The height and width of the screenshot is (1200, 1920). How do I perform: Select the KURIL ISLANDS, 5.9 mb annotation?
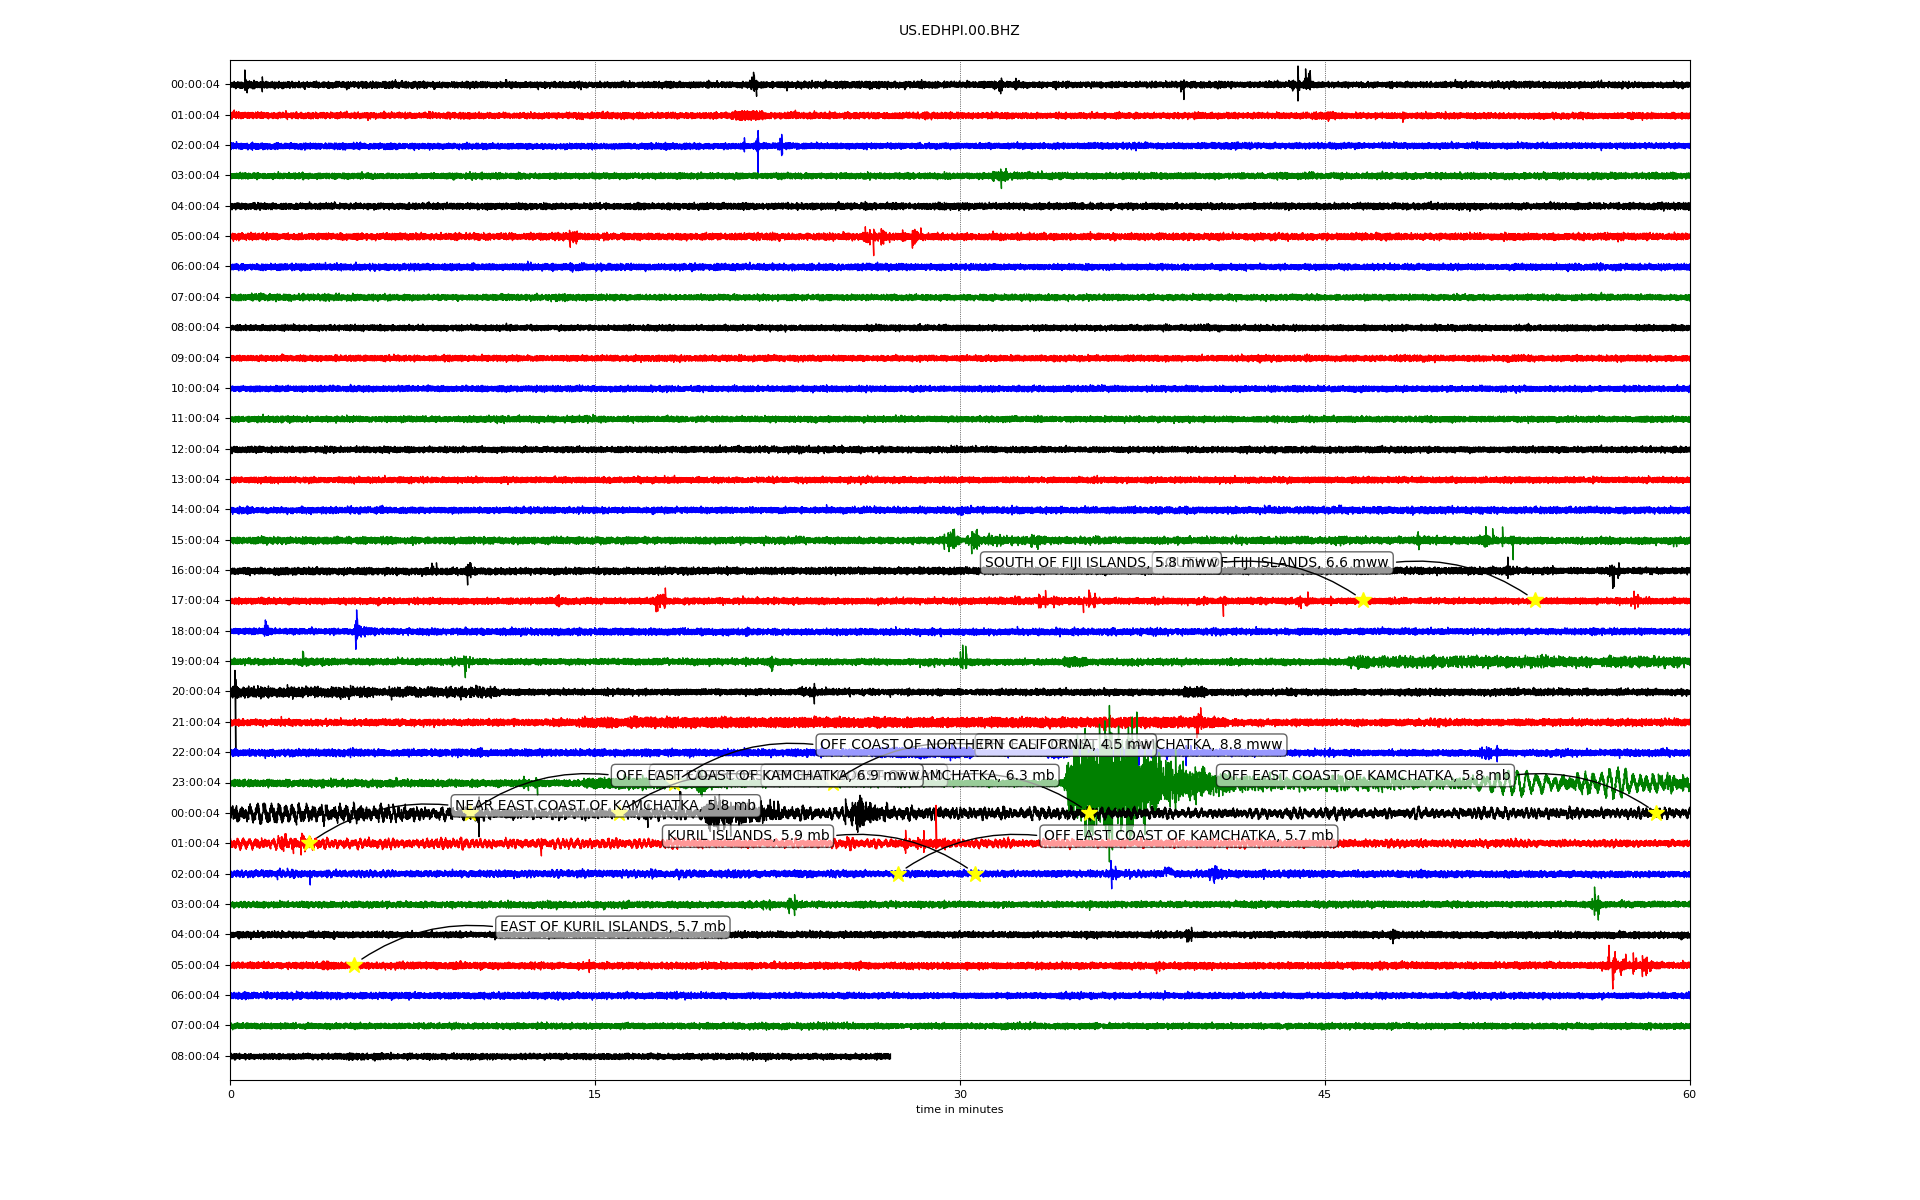coord(748,836)
